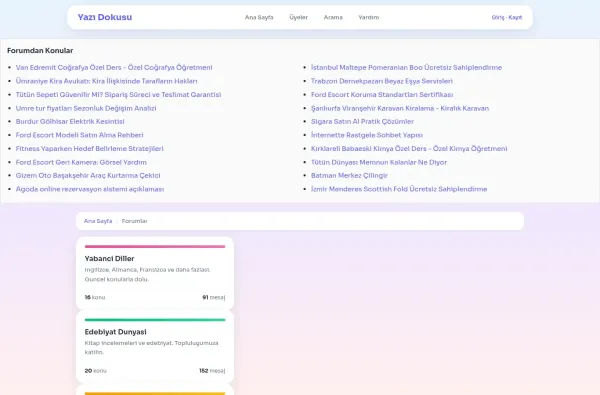Open Şanlıurfa Viranşehir Karavan Kiralama topic
Image resolution: width=600 pixels, height=395 pixels.
pos(400,108)
